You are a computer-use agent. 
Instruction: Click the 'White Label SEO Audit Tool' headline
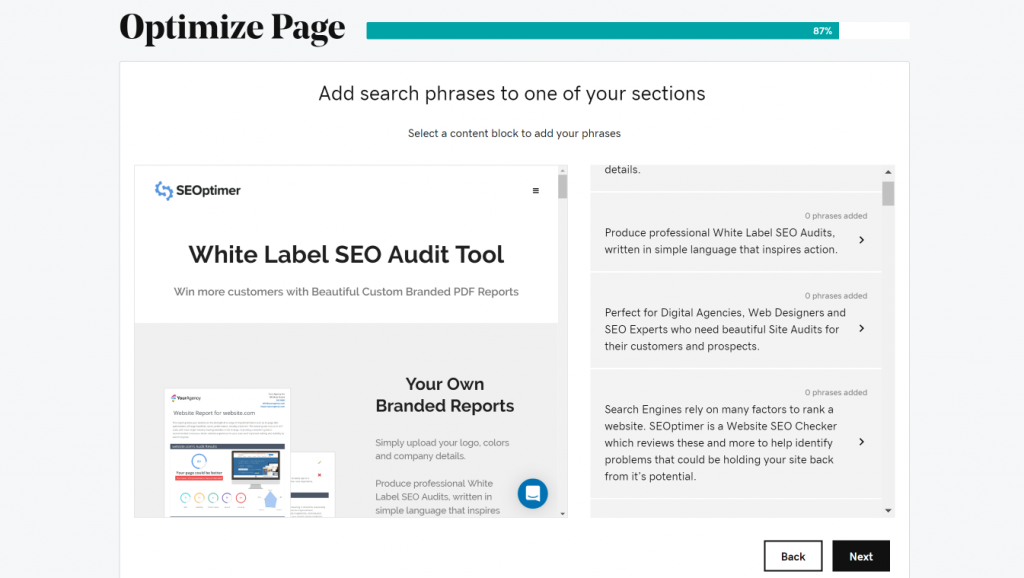pos(345,254)
